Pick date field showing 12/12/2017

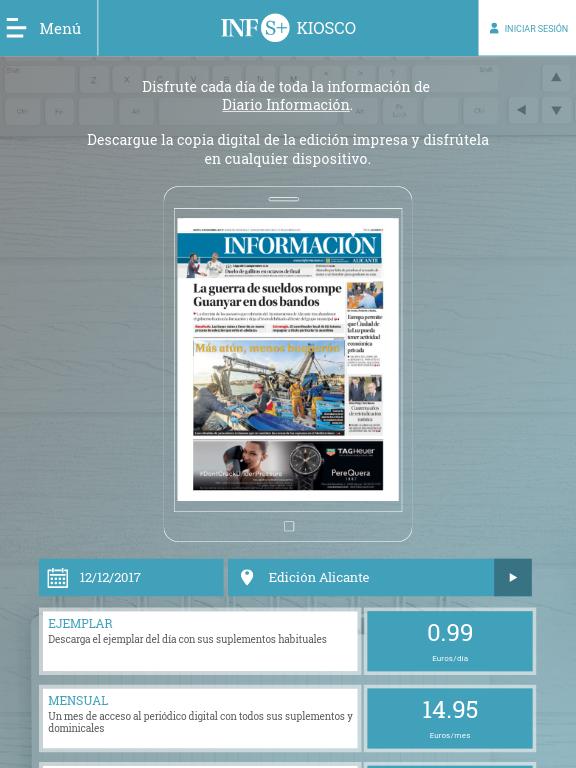click(131, 577)
